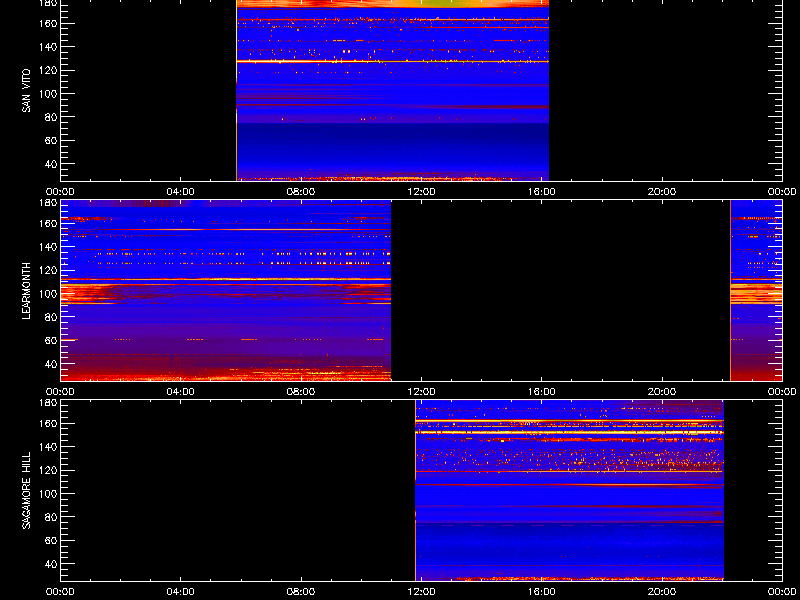
Task: Click the 160 frequency label on San Vito axis
Action: 49,23
